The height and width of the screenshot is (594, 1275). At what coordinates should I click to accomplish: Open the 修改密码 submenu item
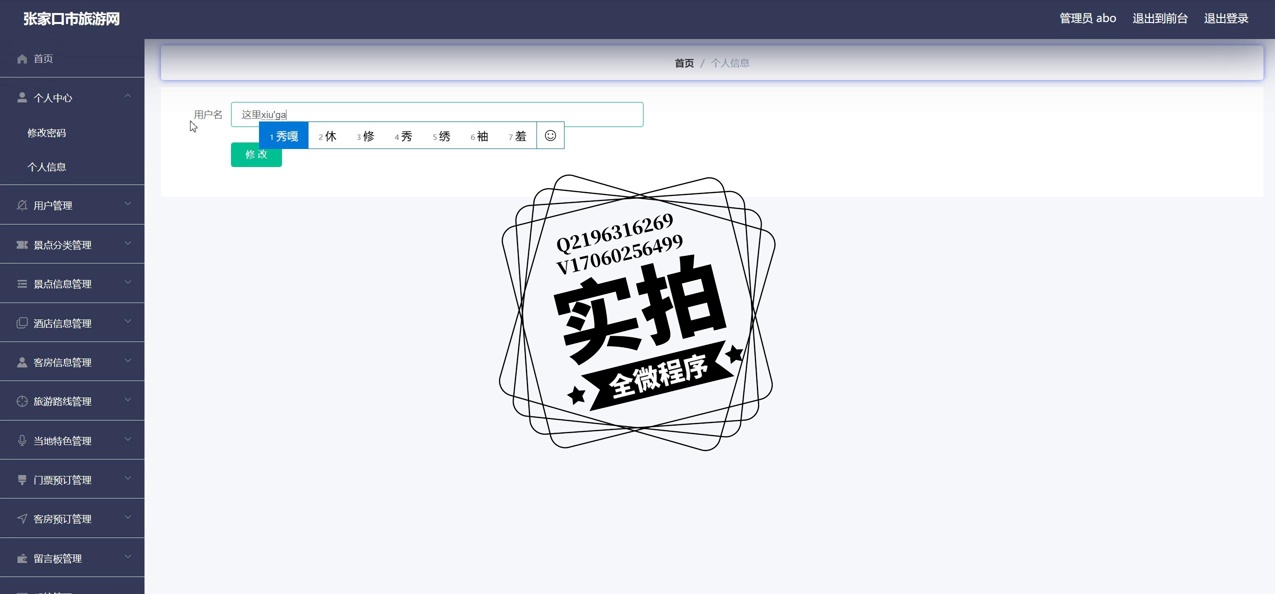pos(47,133)
